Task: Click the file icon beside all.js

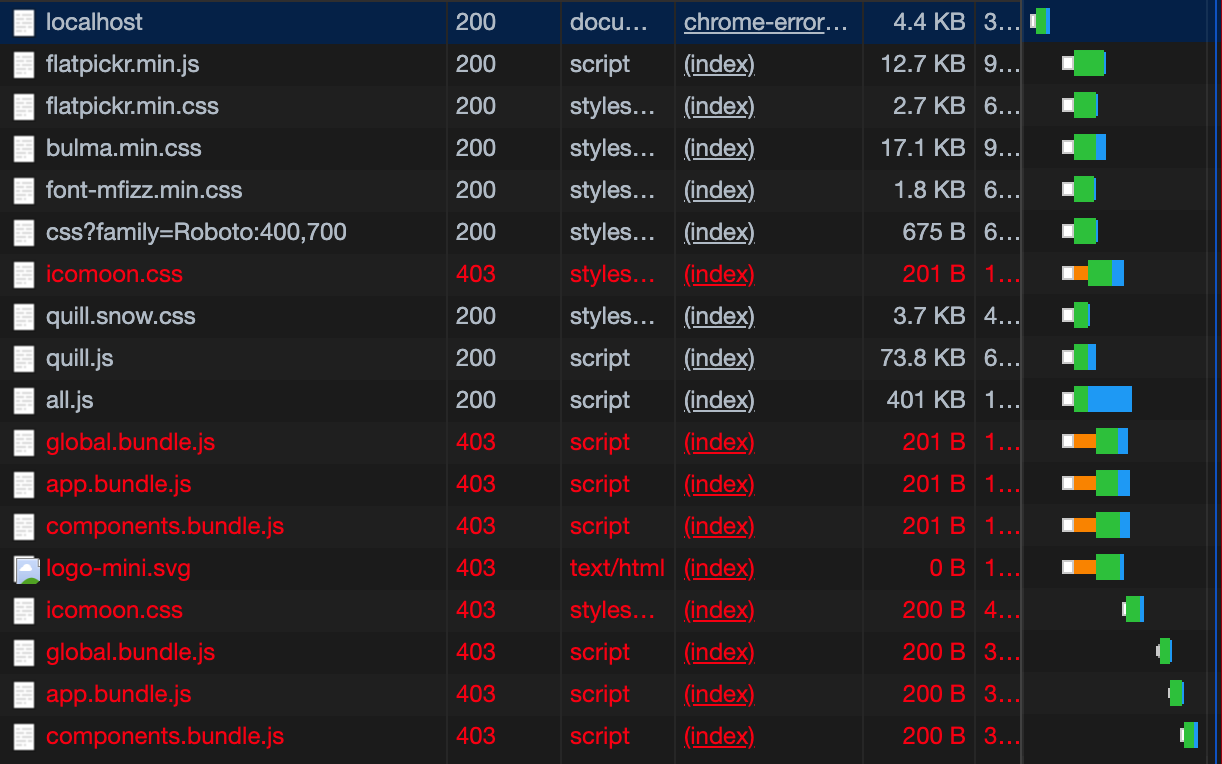Action: click(22, 399)
